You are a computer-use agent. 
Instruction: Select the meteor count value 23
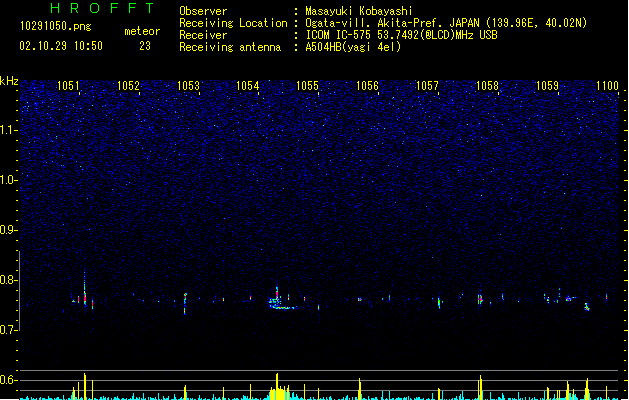click(145, 46)
